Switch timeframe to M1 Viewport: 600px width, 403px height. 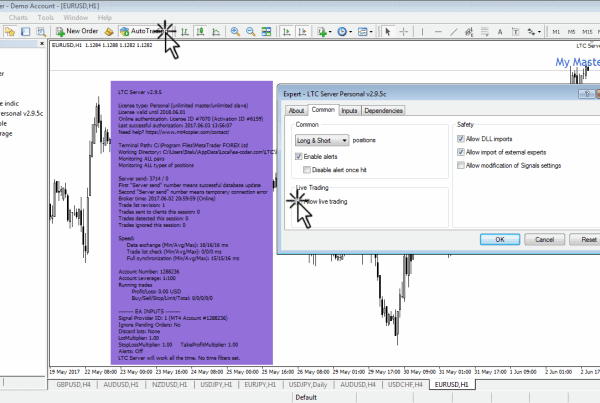click(x=556, y=32)
